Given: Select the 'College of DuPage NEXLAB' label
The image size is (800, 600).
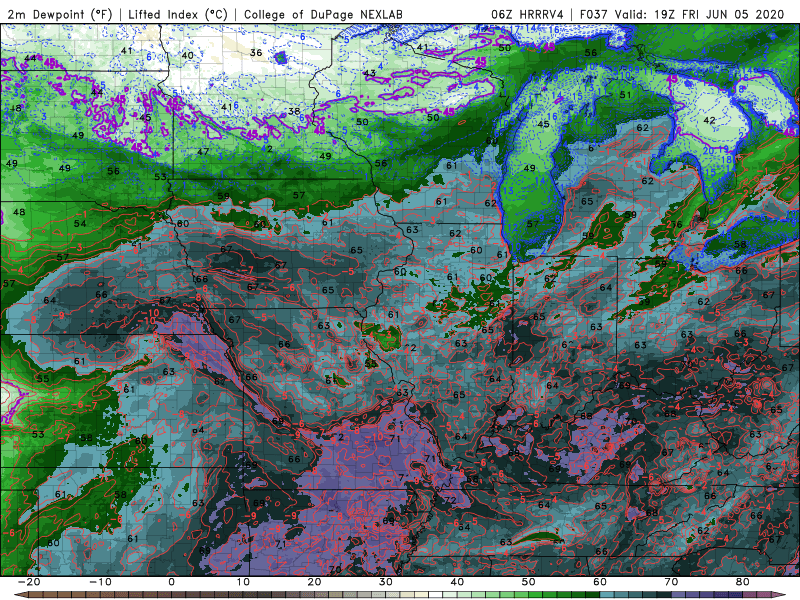Looking at the screenshot, I should [323, 14].
